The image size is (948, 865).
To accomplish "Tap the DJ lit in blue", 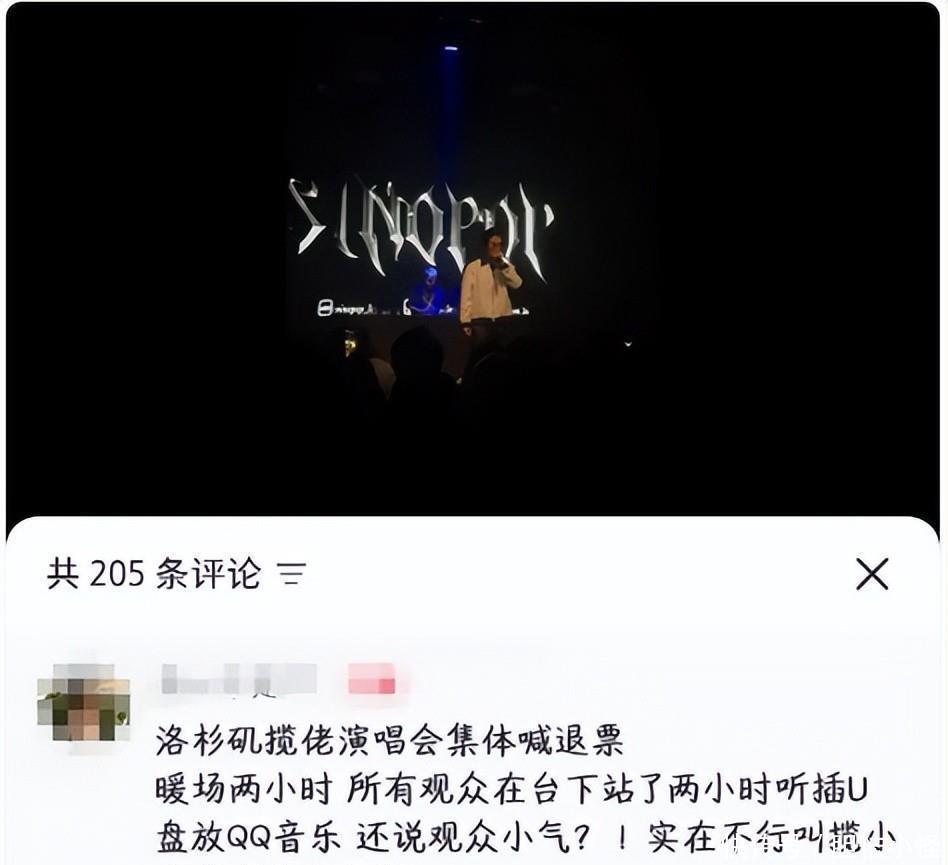I will [428, 291].
